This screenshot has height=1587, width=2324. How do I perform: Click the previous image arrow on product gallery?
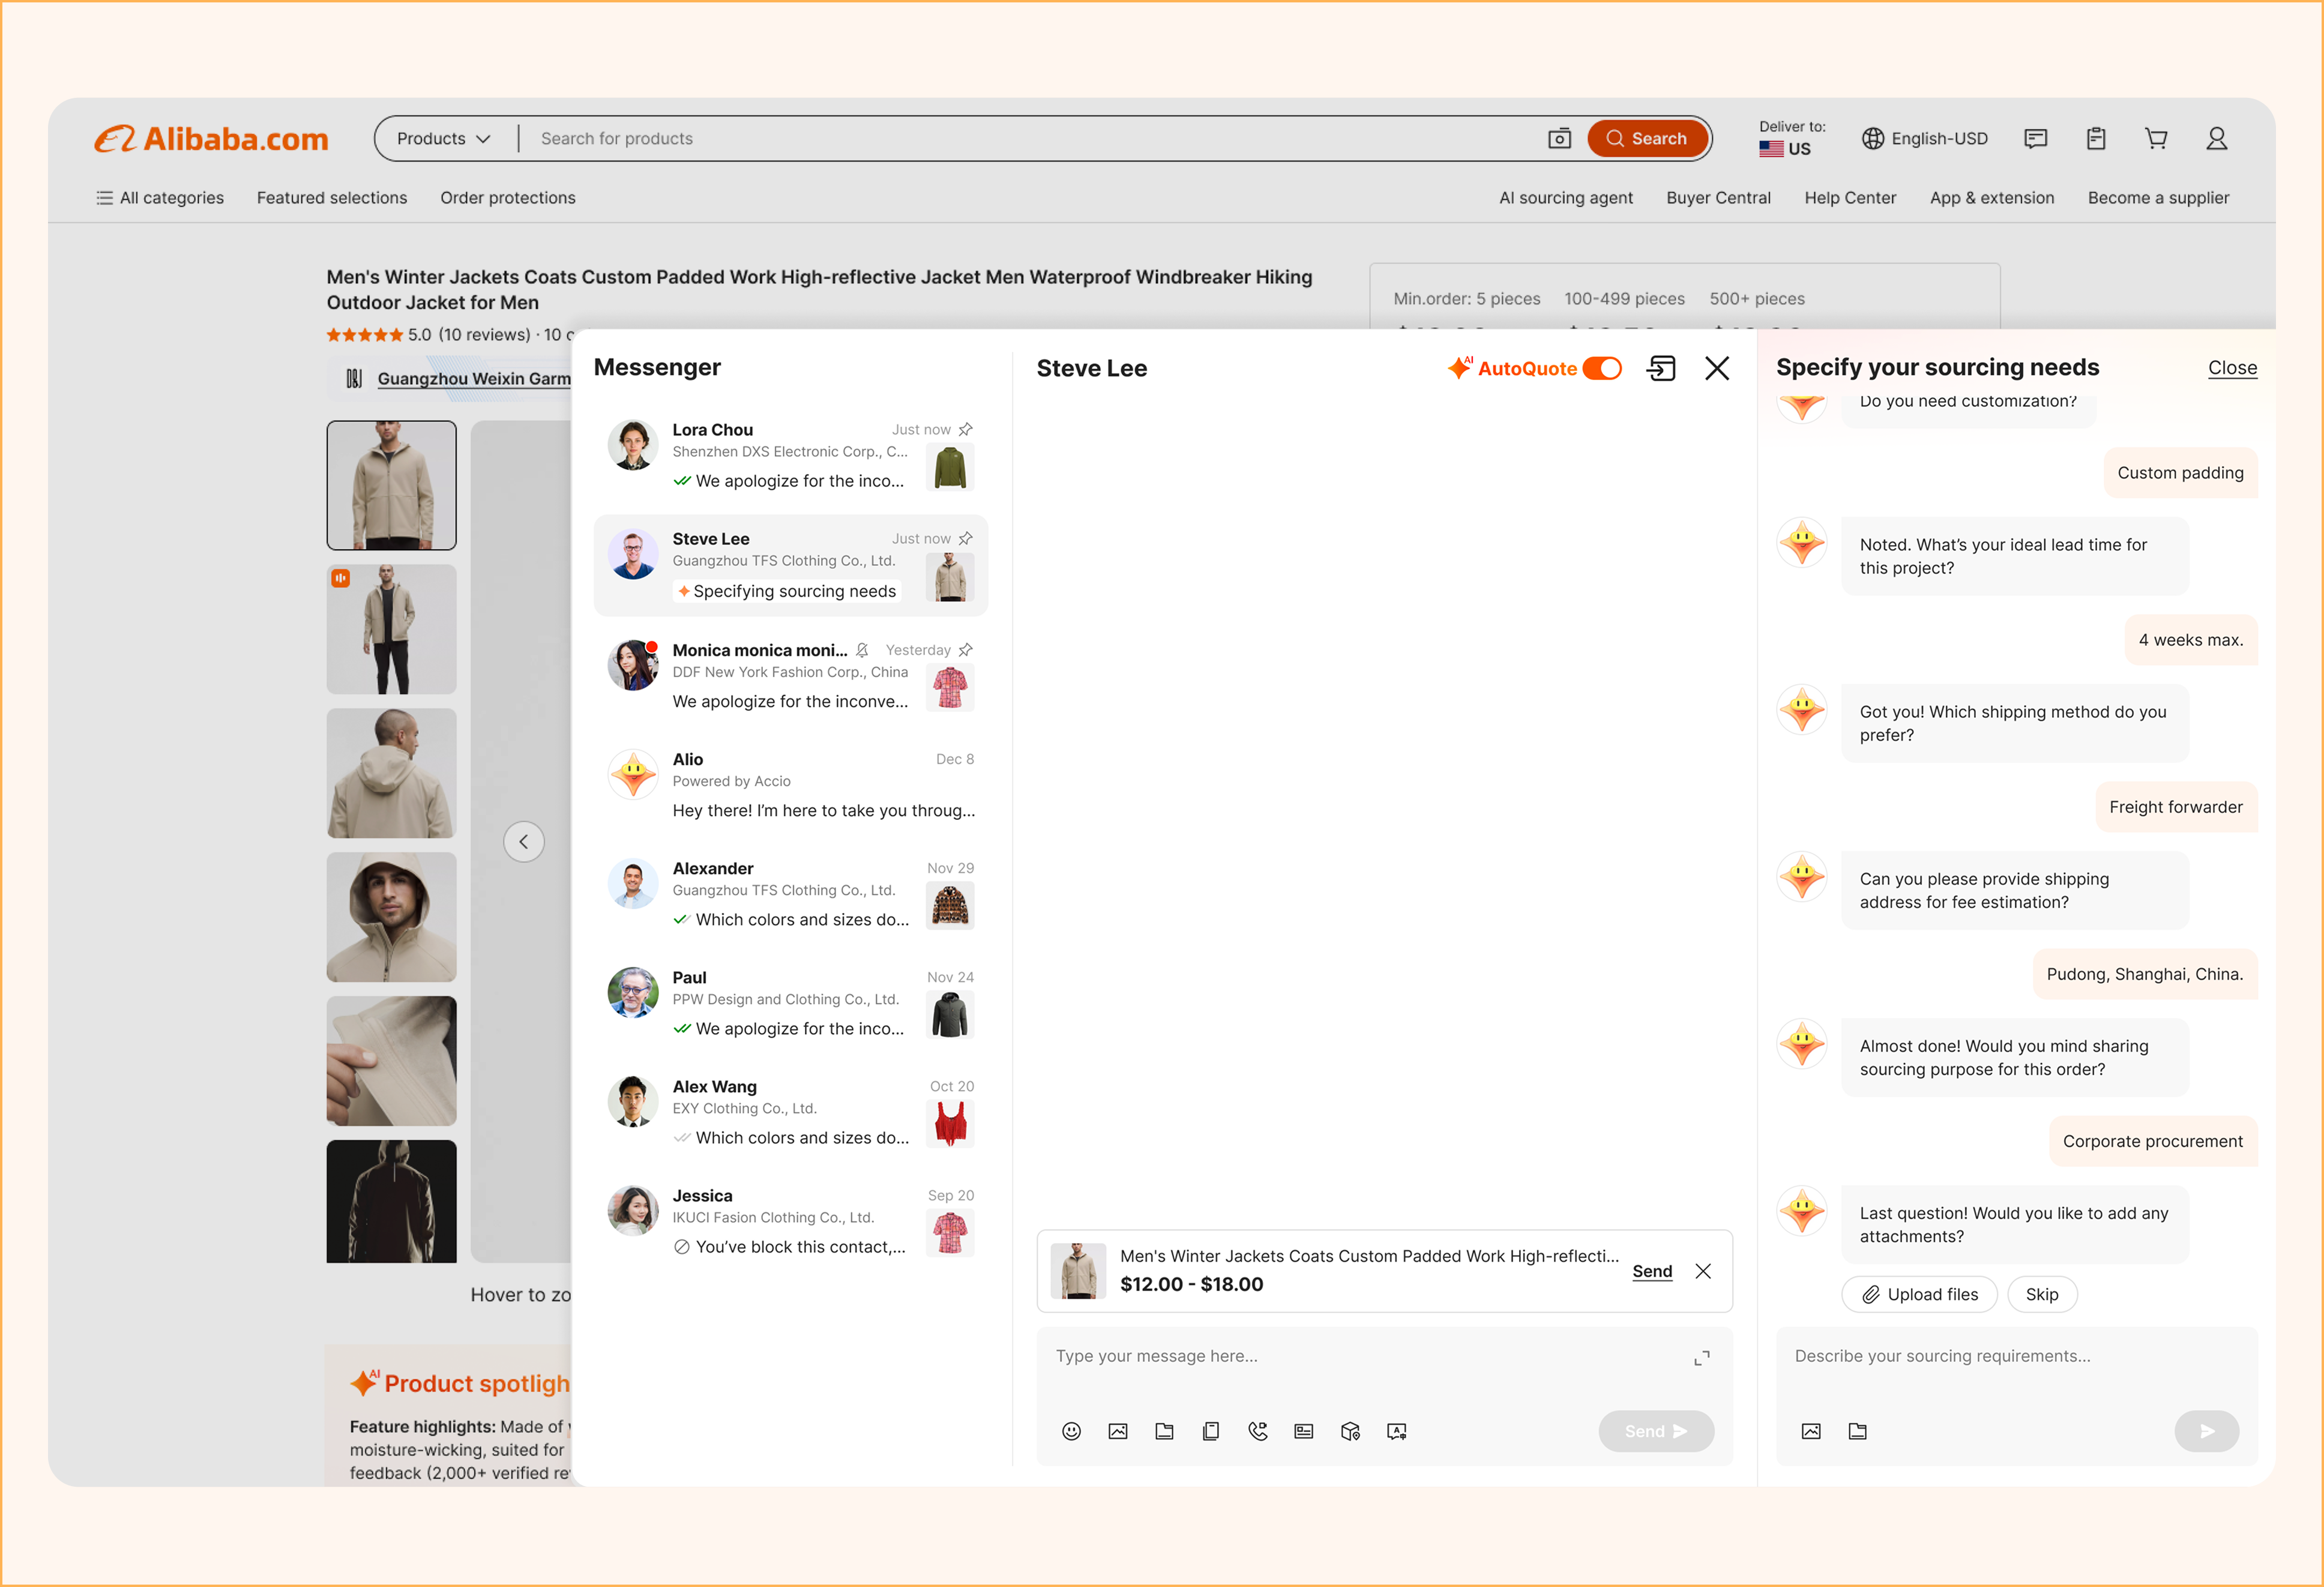[524, 842]
